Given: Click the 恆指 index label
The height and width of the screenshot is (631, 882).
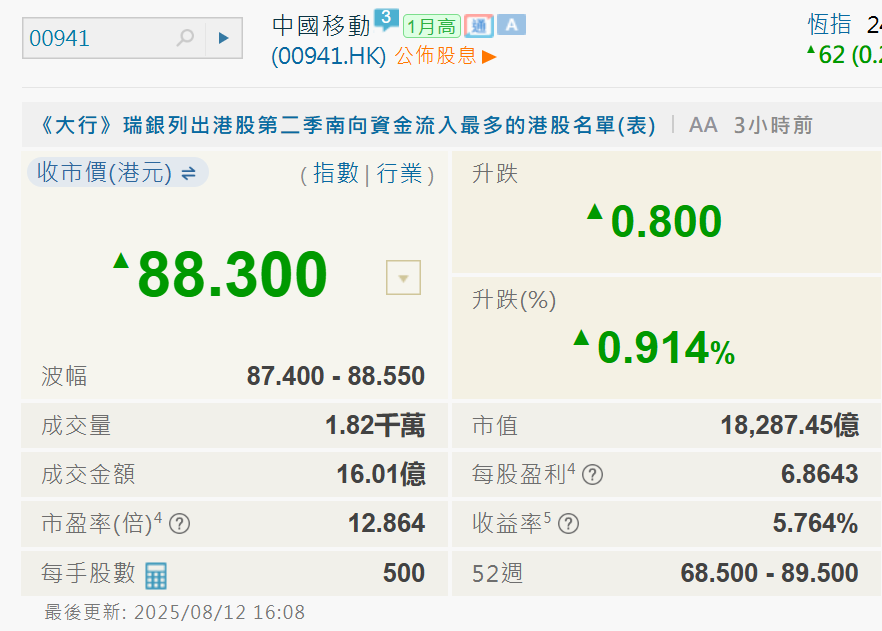Looking at the screenshot, I should [830, 25].
